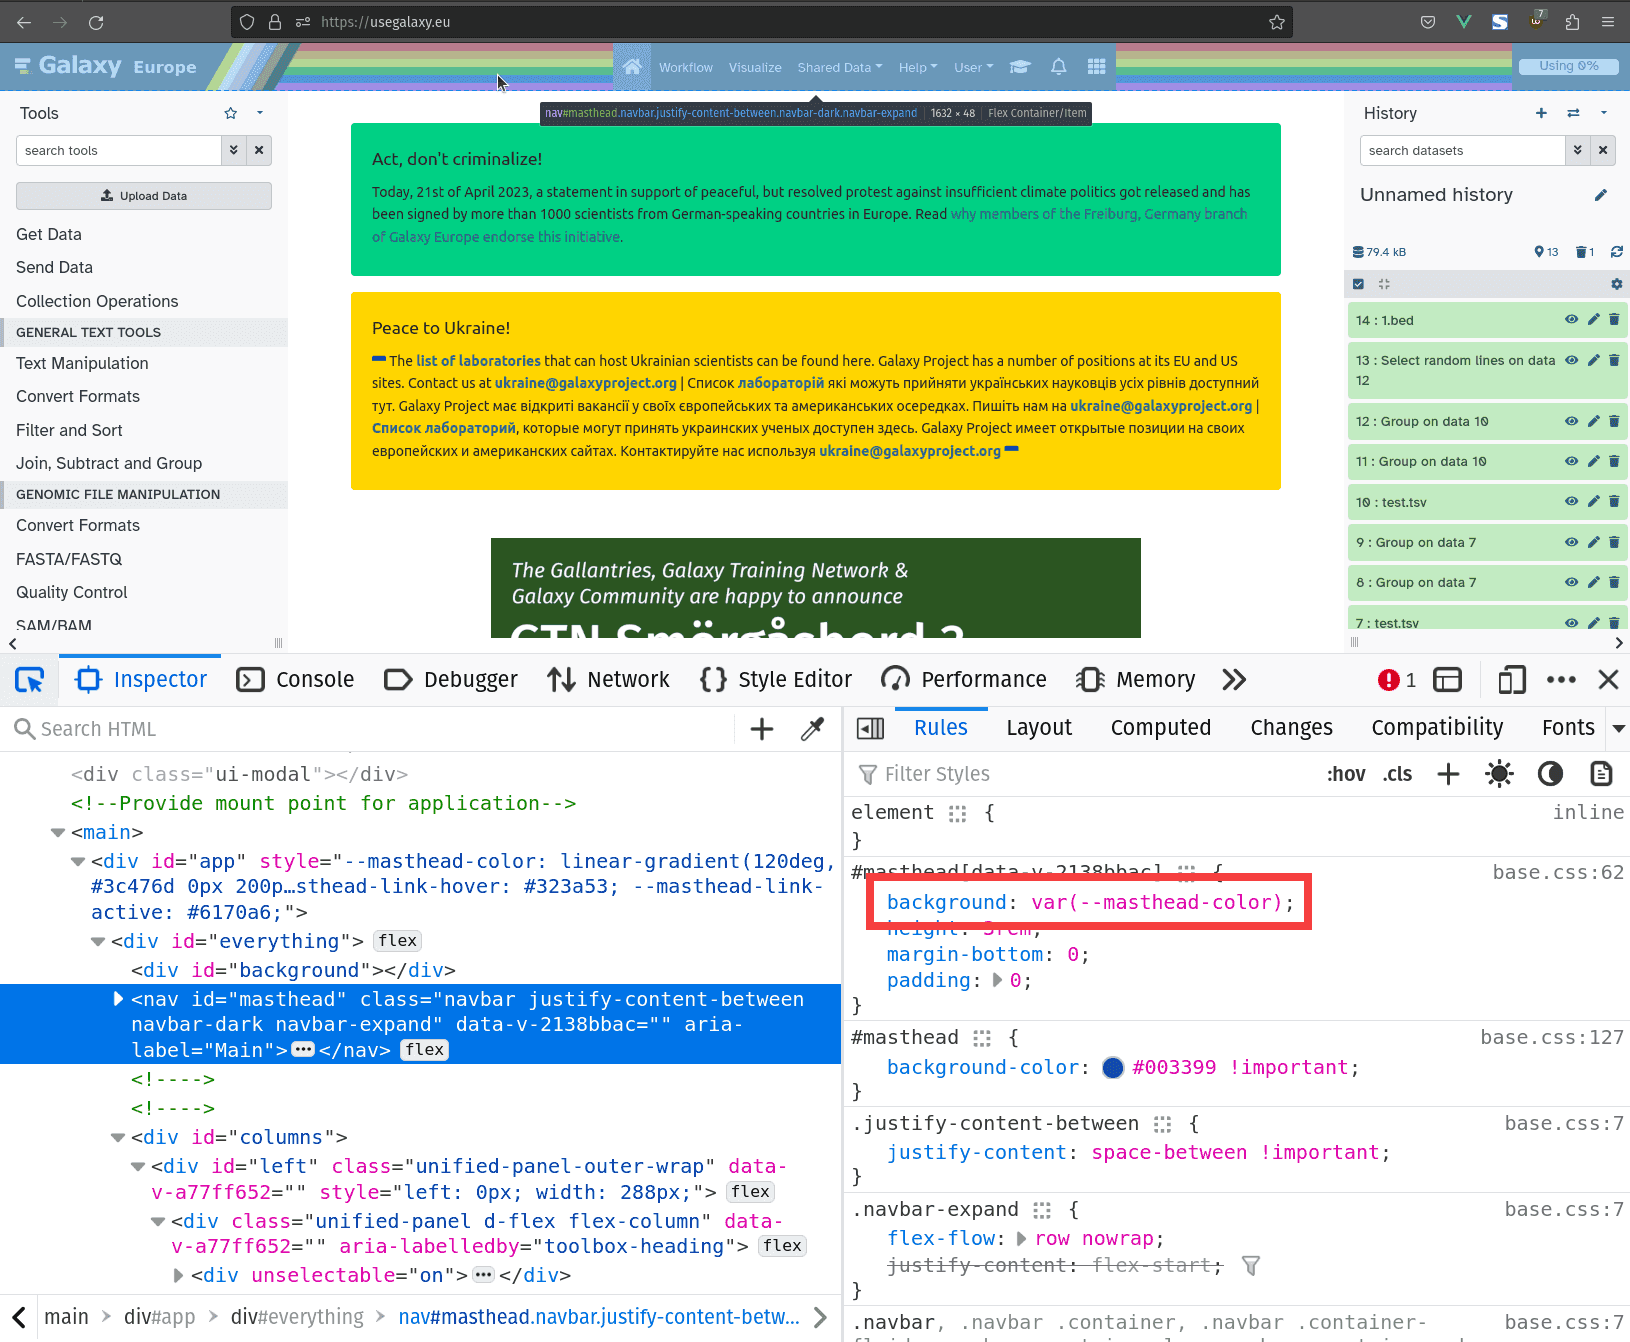1630x1342 pixels.
Task: Bookmark page with star in URL bar
Action: coord(1276,22)
